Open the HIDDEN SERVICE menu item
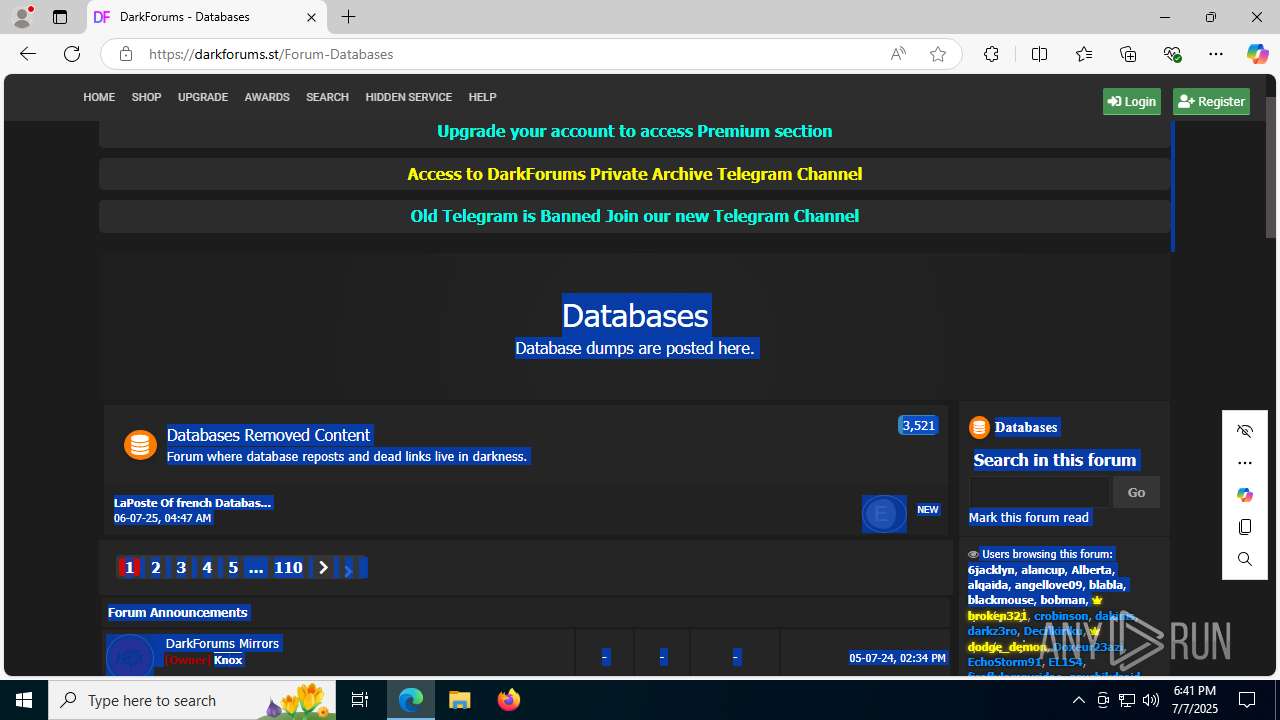The image size is (1280, 720). tap(408, 97)
